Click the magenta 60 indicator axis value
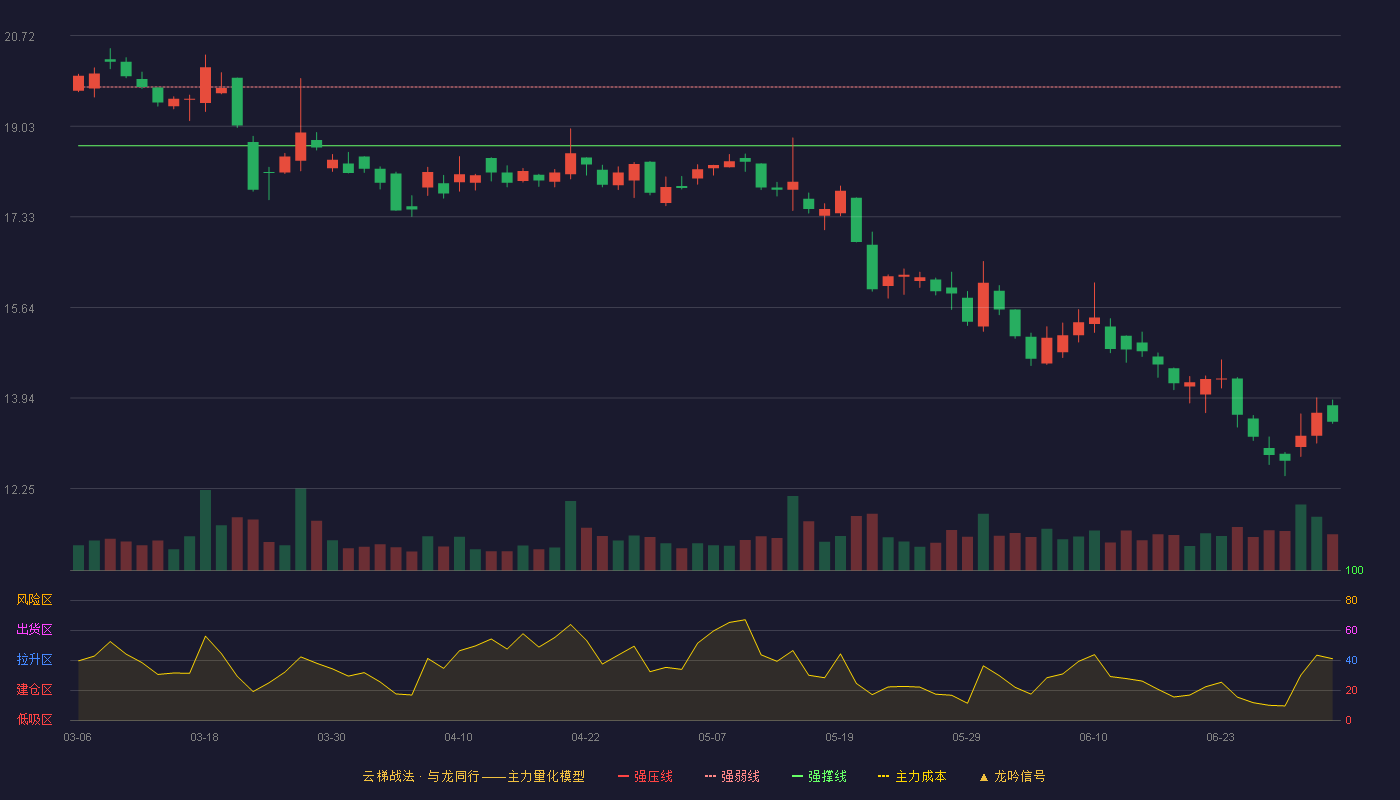 [1351, 630]
